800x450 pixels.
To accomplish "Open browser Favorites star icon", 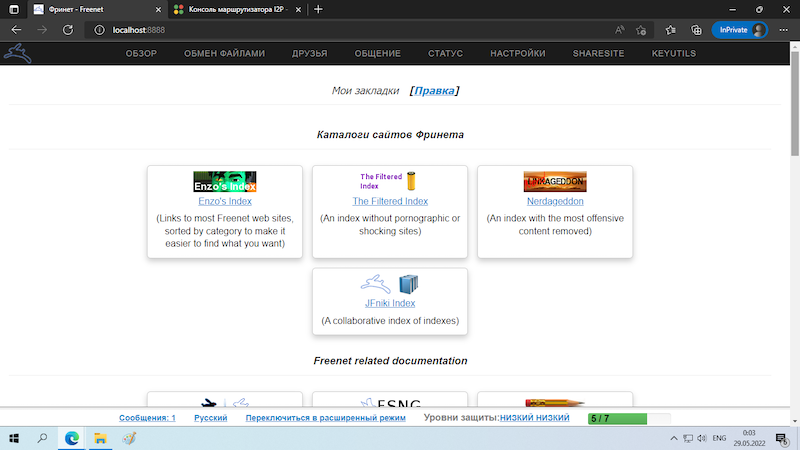I will 670,30.
